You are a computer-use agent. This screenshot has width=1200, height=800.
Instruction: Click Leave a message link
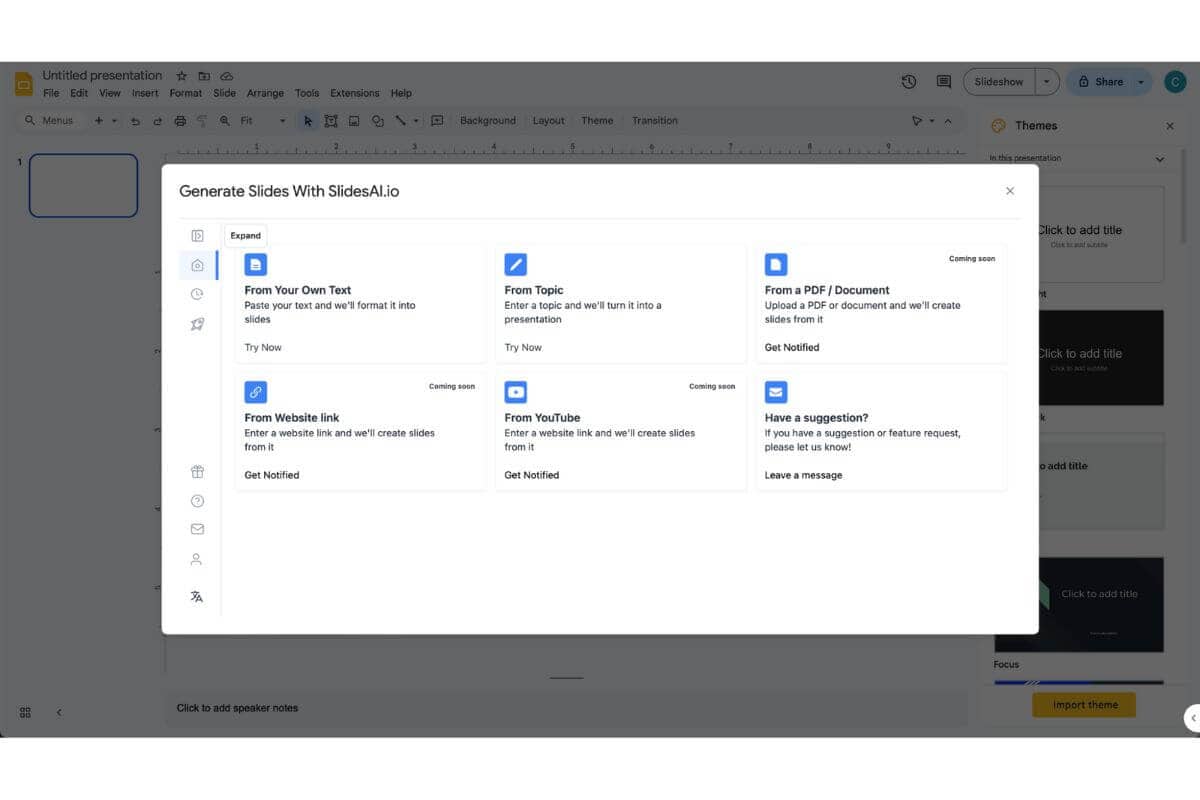pyautogui.click(x=804, y=475)
